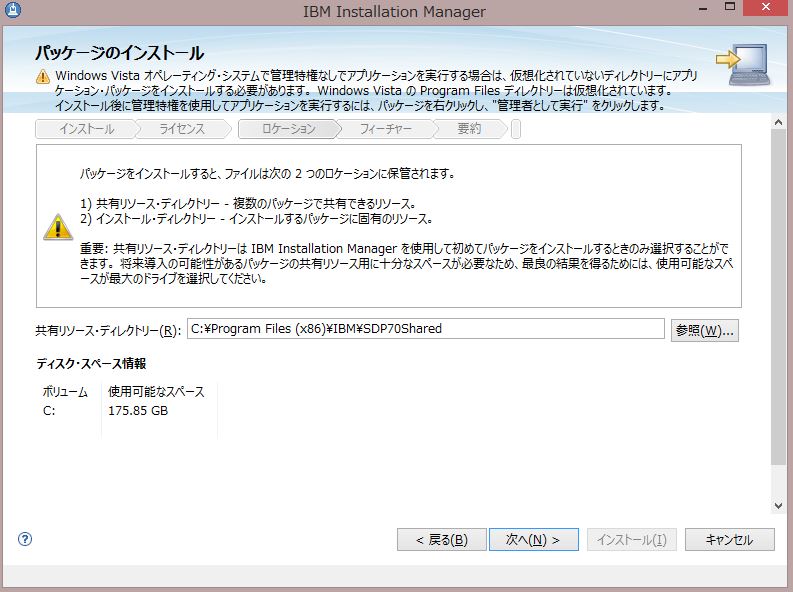The width and height of the screenshot is (793, 592).
Task: Go to the フィーチャー wizard step
Action: pyautogui.click(x=385, y=129)
